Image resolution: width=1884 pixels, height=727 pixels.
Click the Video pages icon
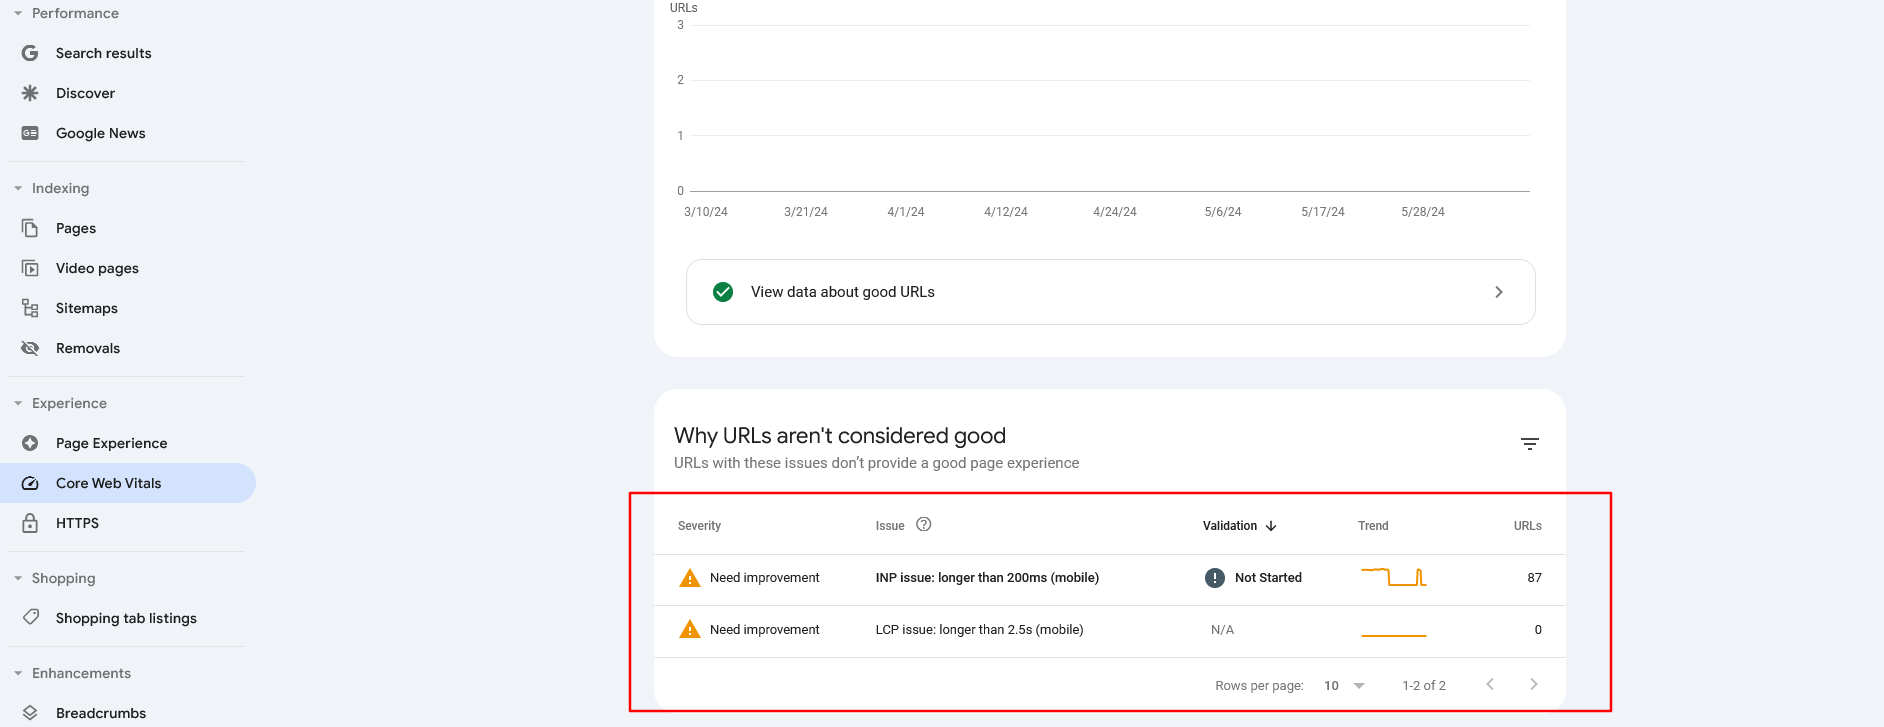(30, 268)
